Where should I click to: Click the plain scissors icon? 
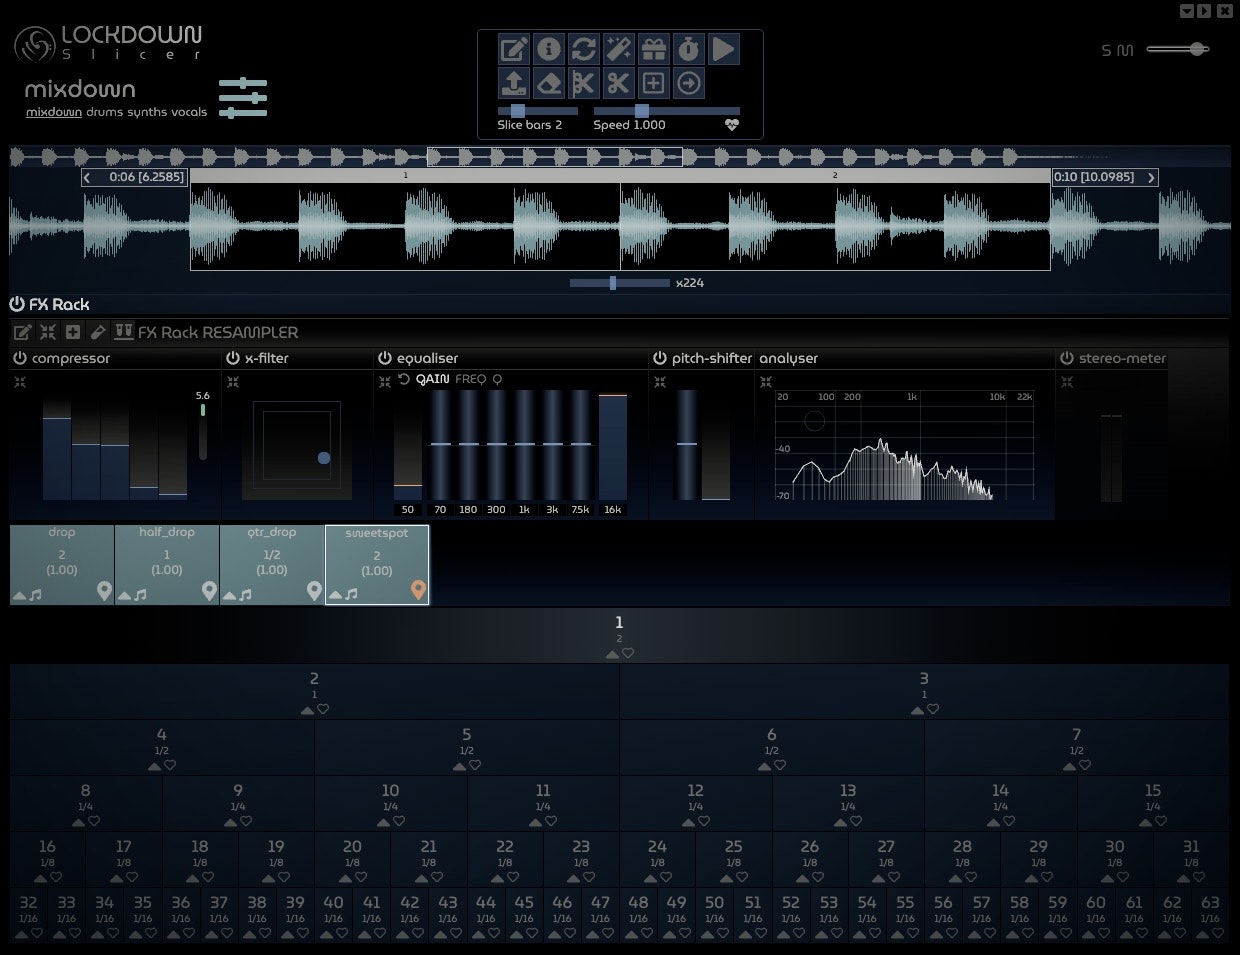point(618,84)
